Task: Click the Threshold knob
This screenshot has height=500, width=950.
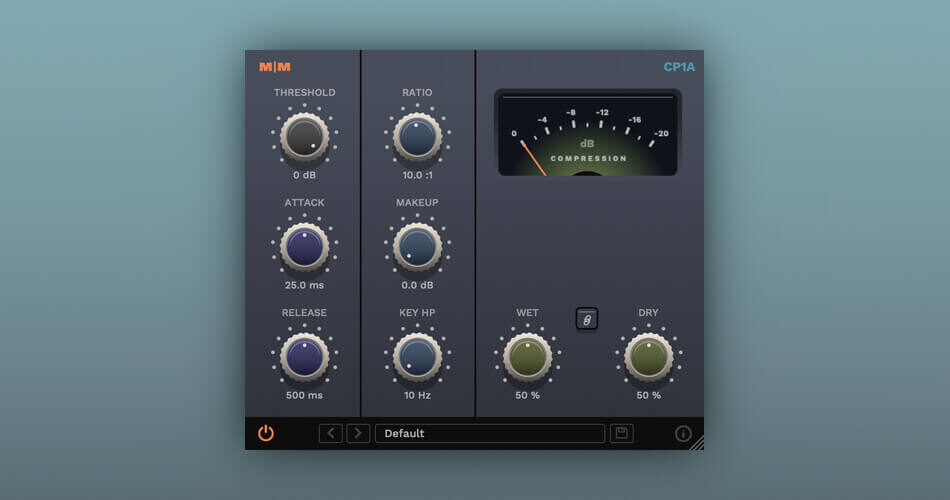Action: [x=304, y=137]
